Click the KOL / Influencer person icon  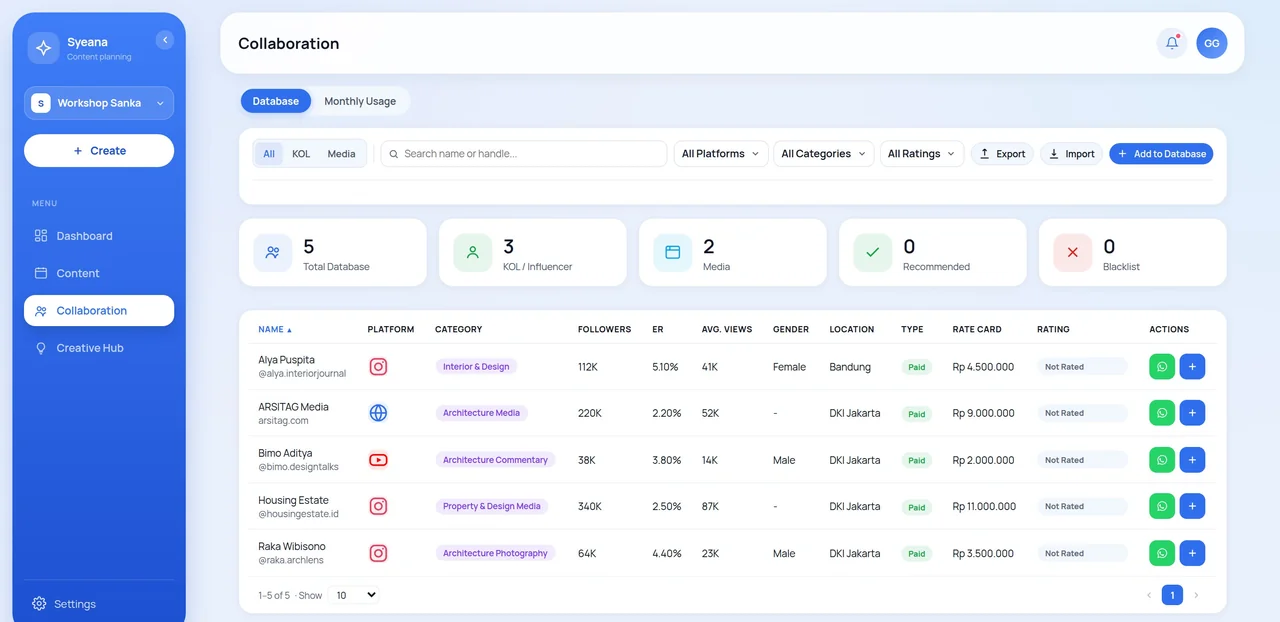pos(473,253)
